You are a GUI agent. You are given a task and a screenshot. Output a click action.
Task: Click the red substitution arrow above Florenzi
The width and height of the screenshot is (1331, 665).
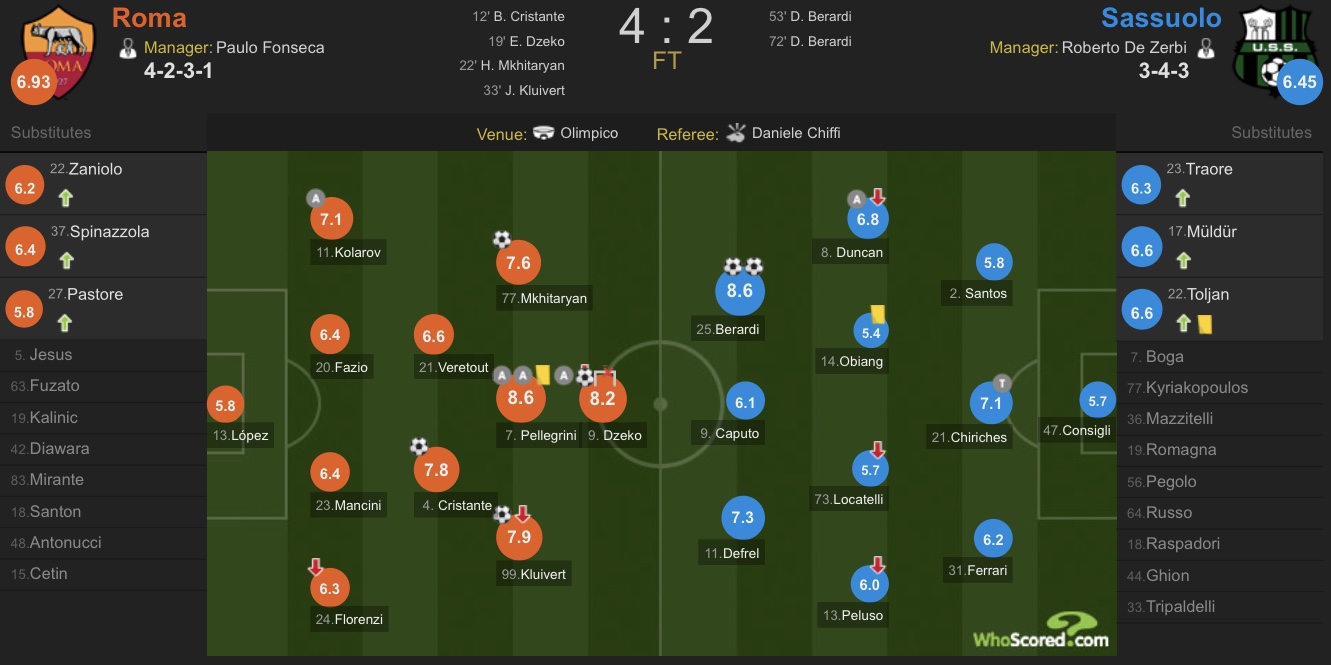(x=316, y=567)
